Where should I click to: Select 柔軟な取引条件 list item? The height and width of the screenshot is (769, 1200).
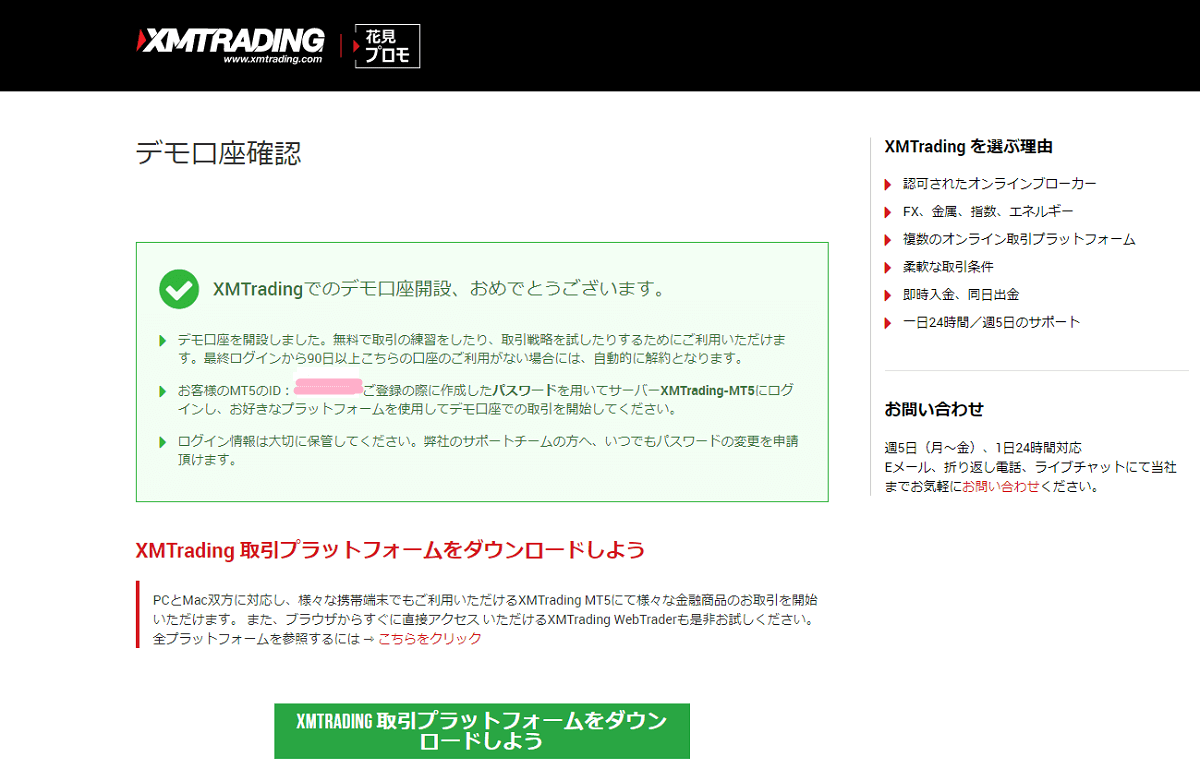[x=948, y=267]
